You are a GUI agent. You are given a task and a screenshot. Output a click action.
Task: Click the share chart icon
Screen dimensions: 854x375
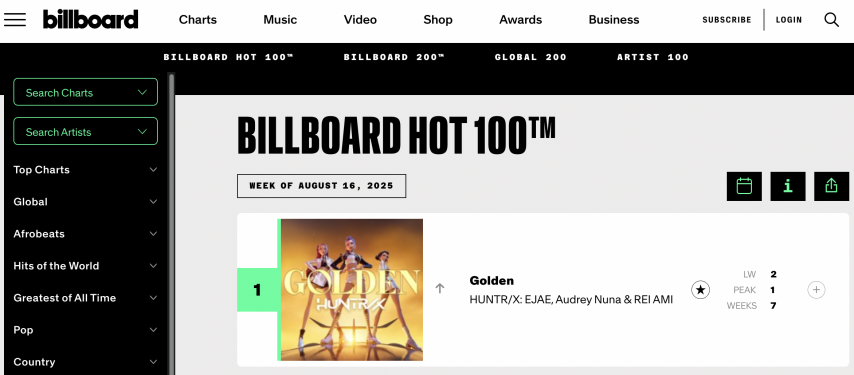tap(831, 186)
